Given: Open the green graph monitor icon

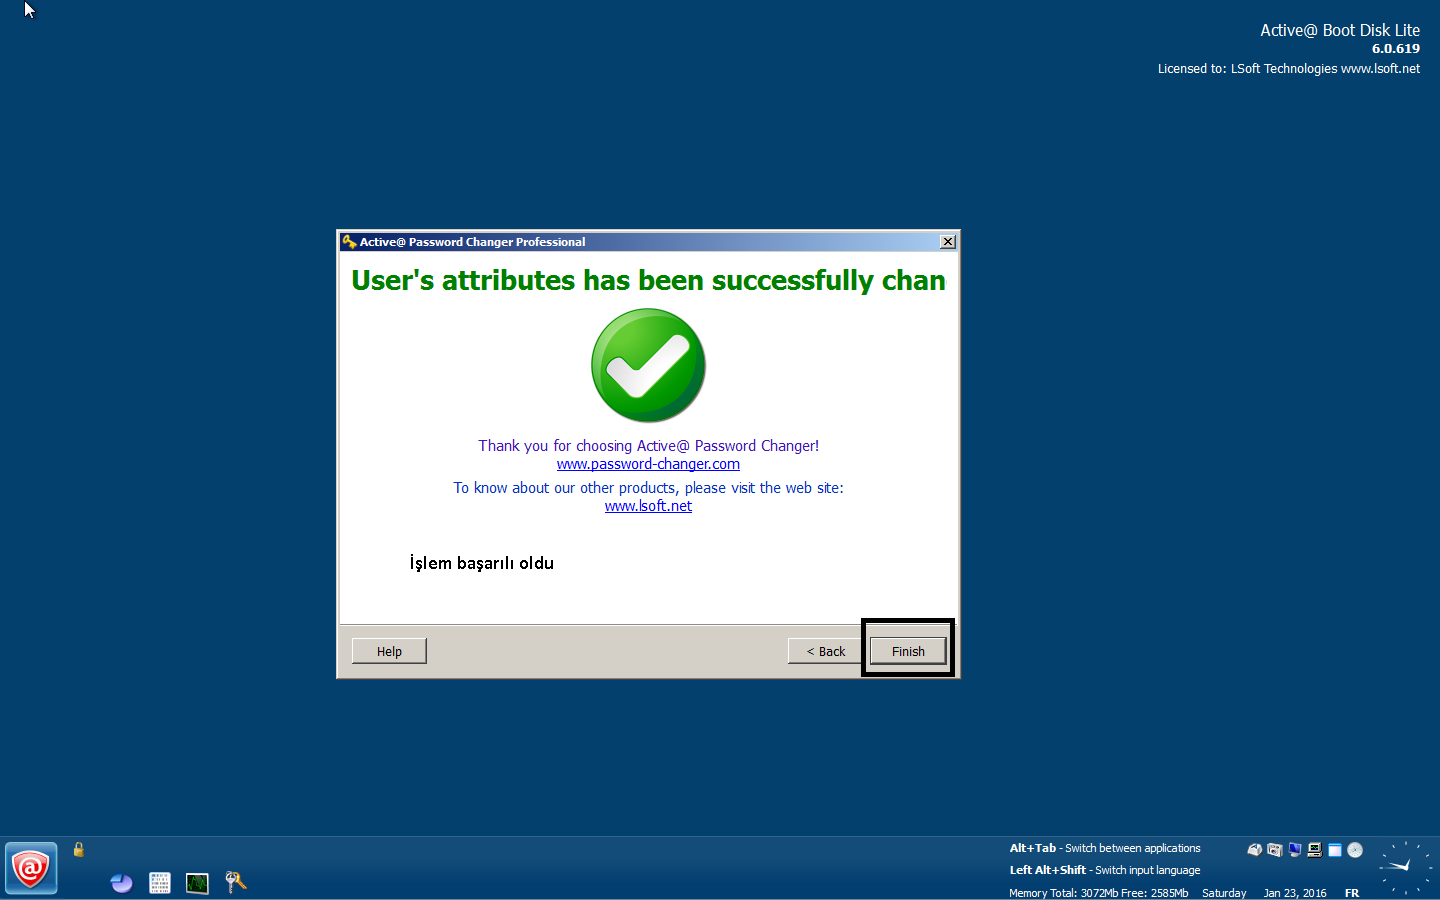Looking at the screenshot, I should [197, 882].
